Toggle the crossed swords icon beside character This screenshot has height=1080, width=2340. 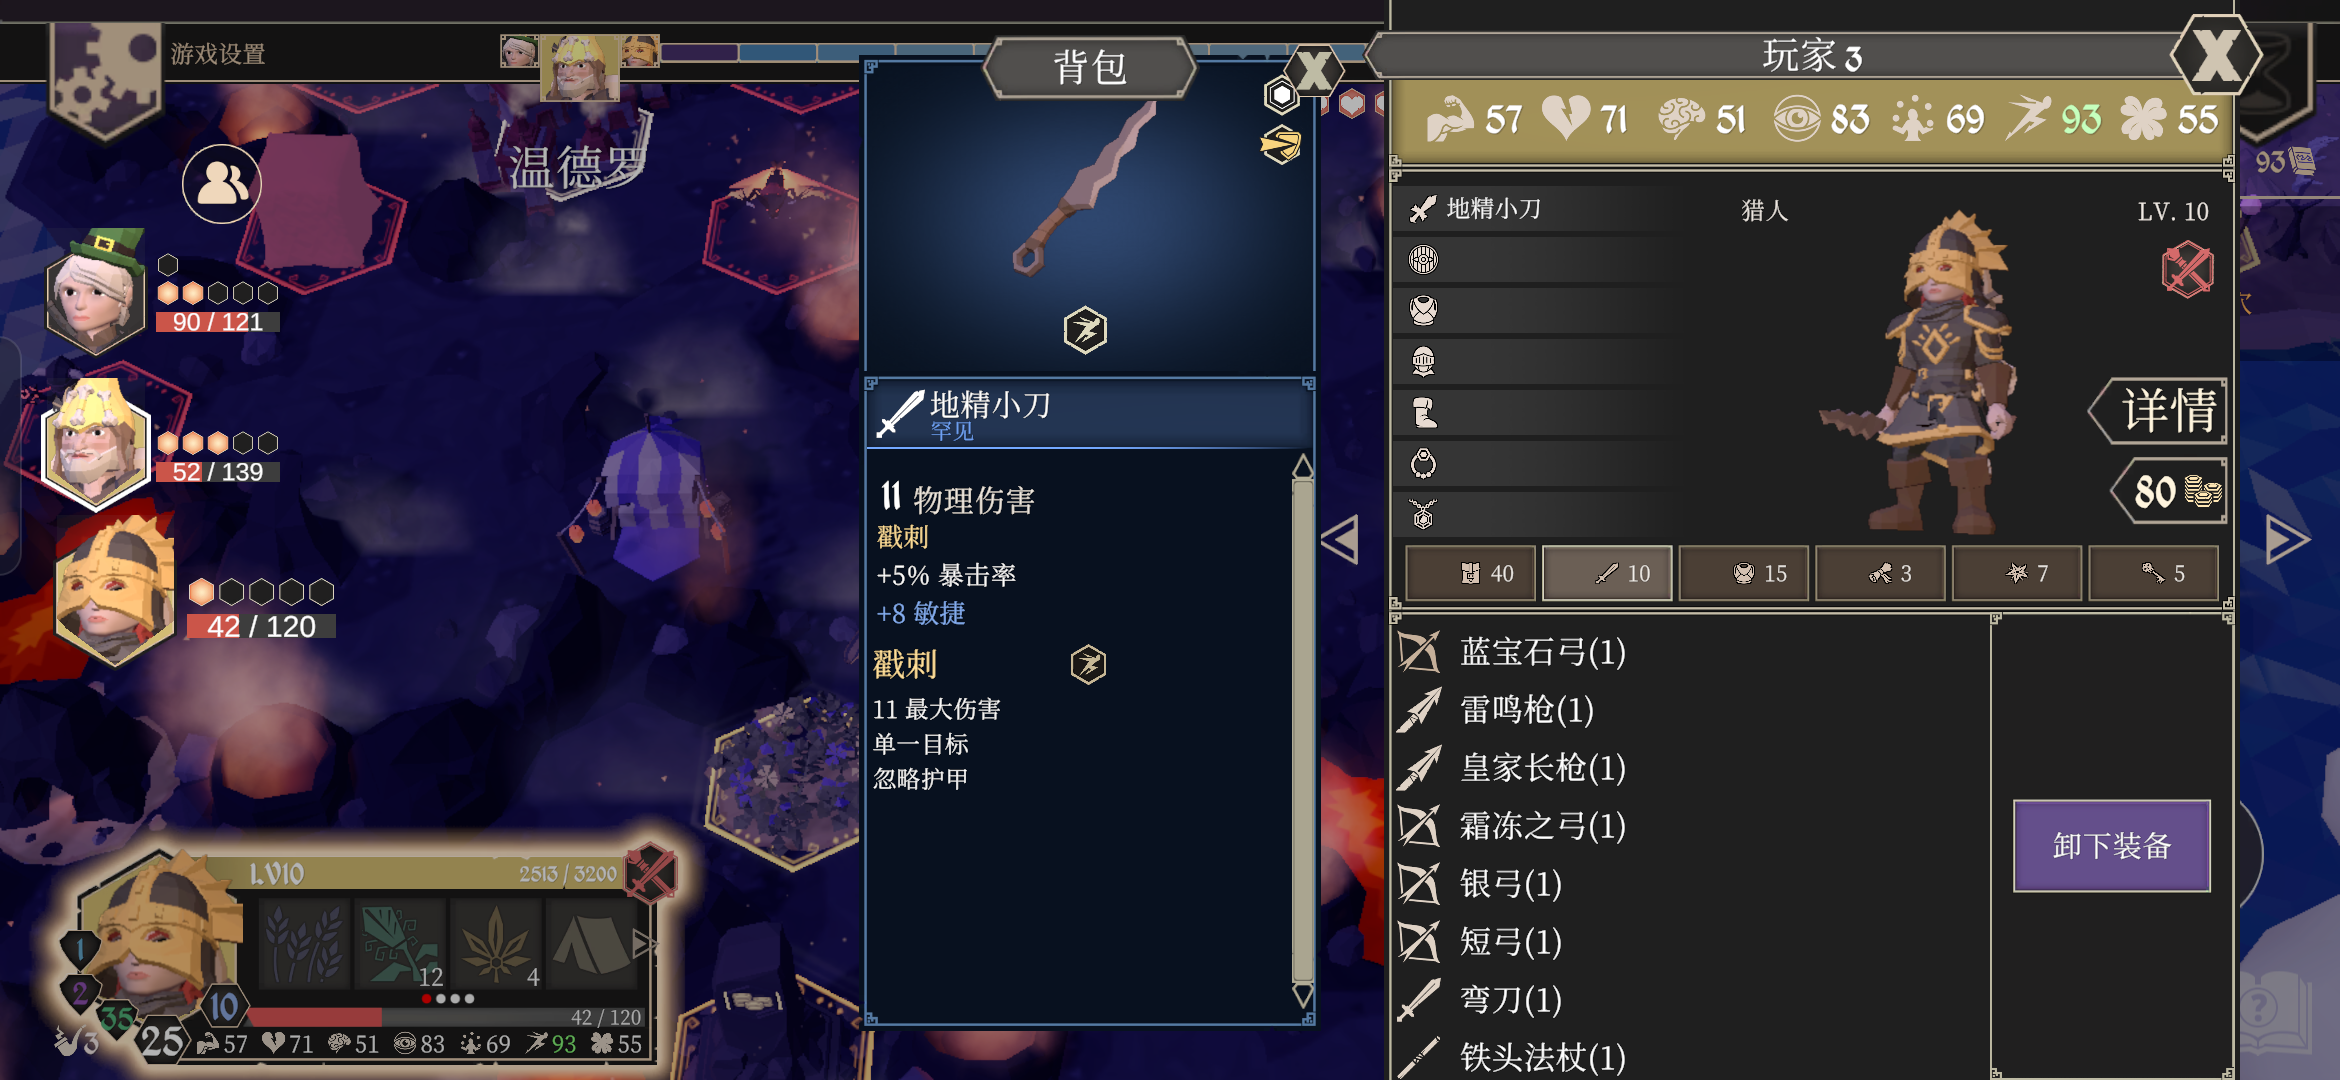coord(2187,270)
